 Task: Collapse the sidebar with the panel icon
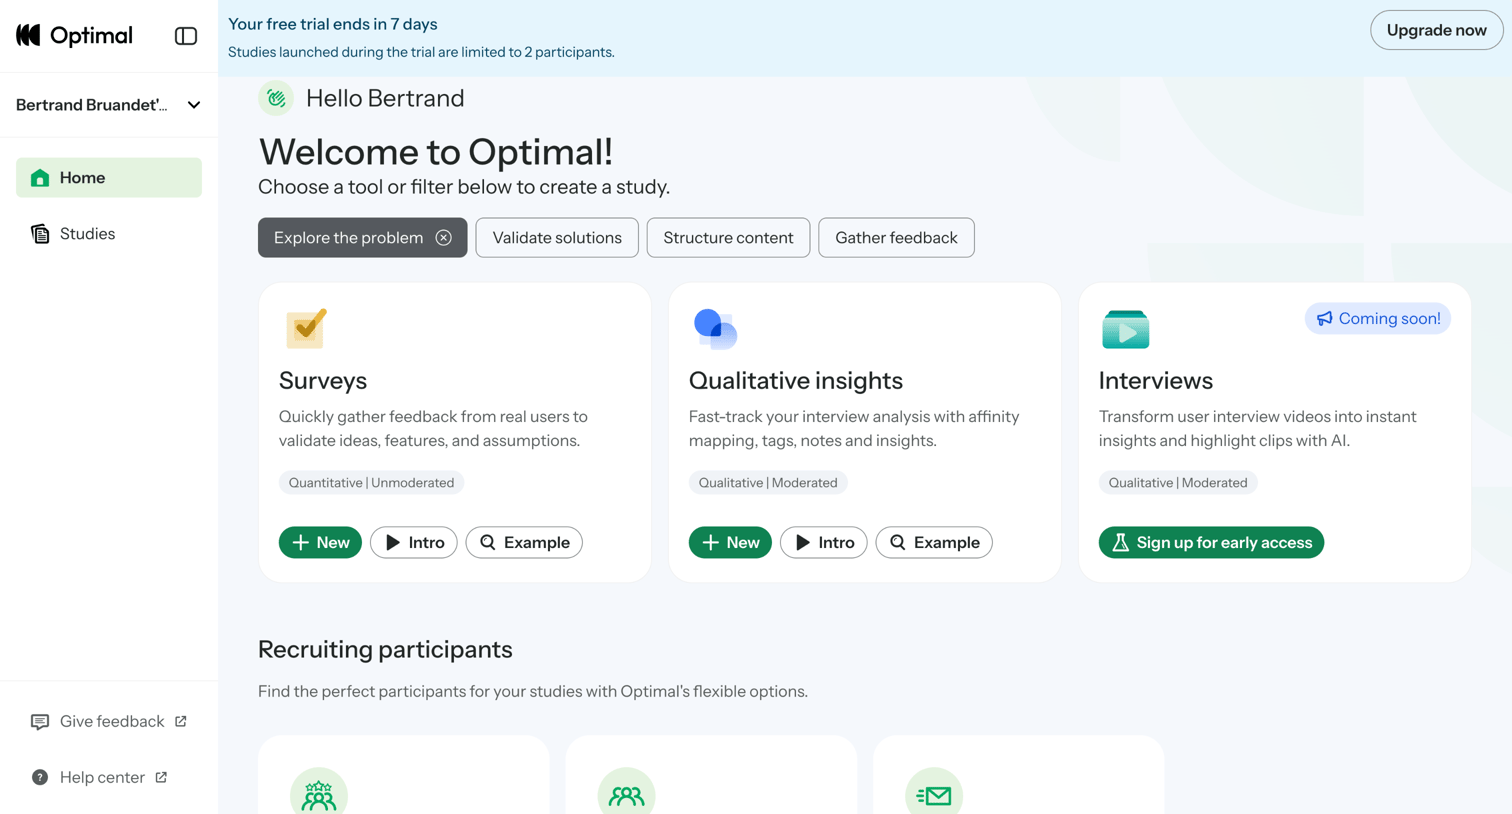pyautogui.click(x=186, y=36)
